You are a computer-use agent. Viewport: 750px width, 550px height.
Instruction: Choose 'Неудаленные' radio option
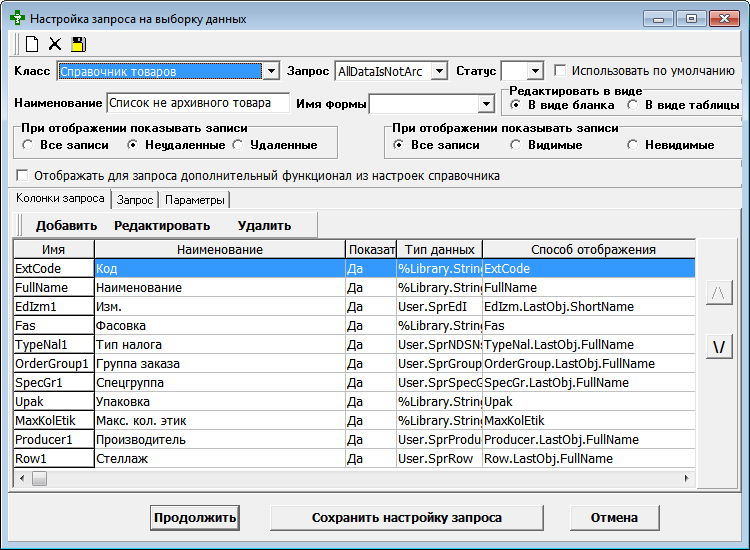click(x=133, y=145)
